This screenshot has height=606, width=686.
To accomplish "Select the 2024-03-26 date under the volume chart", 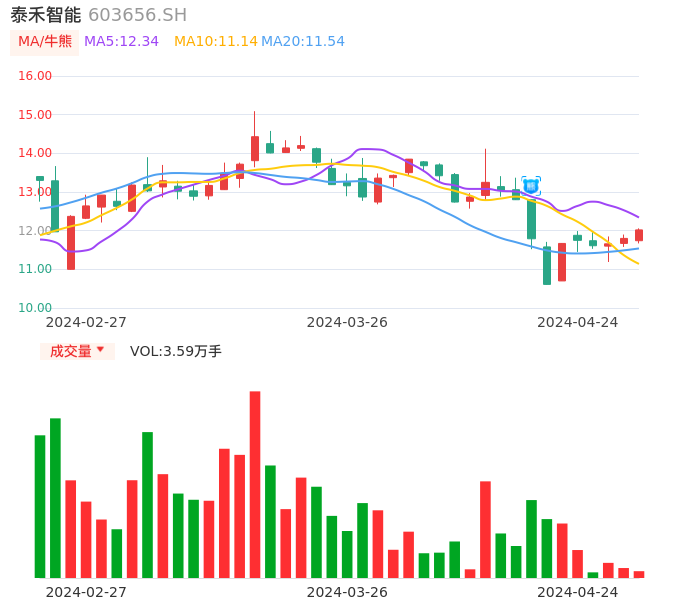I will (x=347, y=592).
